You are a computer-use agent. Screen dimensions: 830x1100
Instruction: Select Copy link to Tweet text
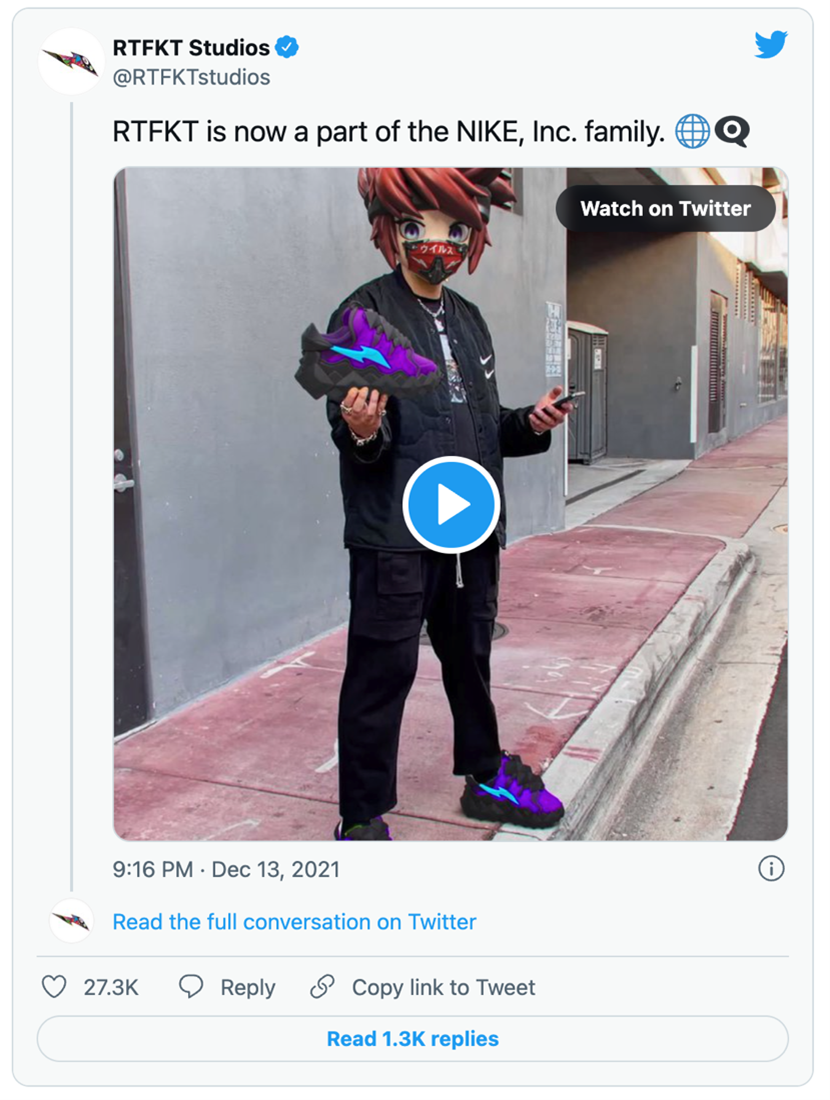click(x=443, y=988)
